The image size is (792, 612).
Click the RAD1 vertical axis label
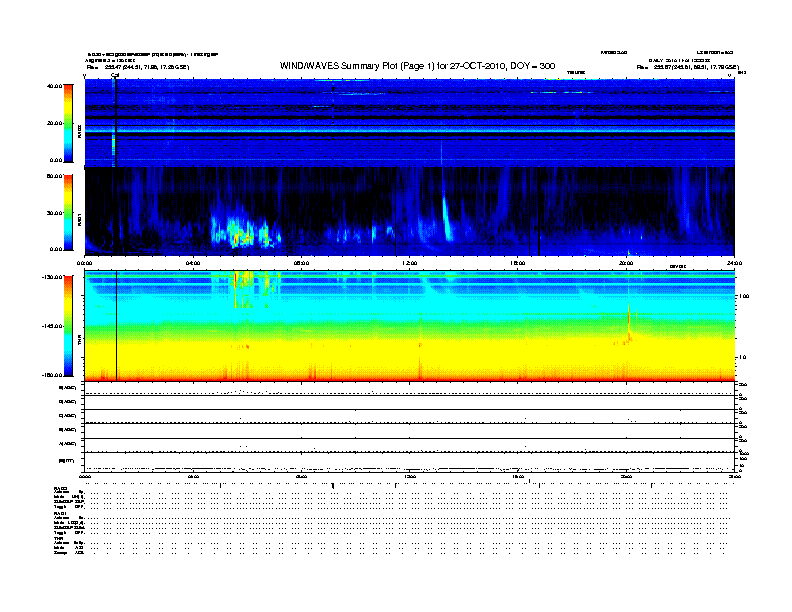[79, 219]
